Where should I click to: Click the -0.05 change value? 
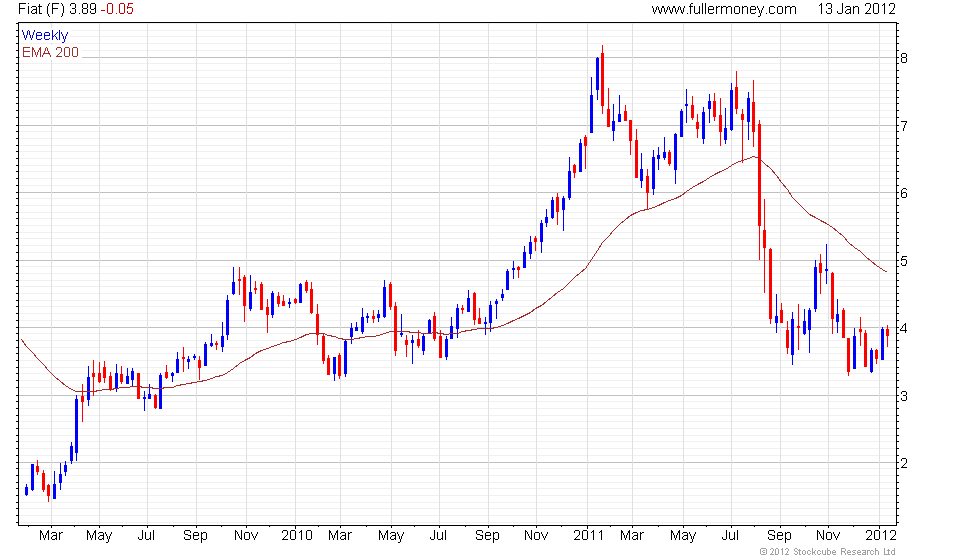coord(117,9)
